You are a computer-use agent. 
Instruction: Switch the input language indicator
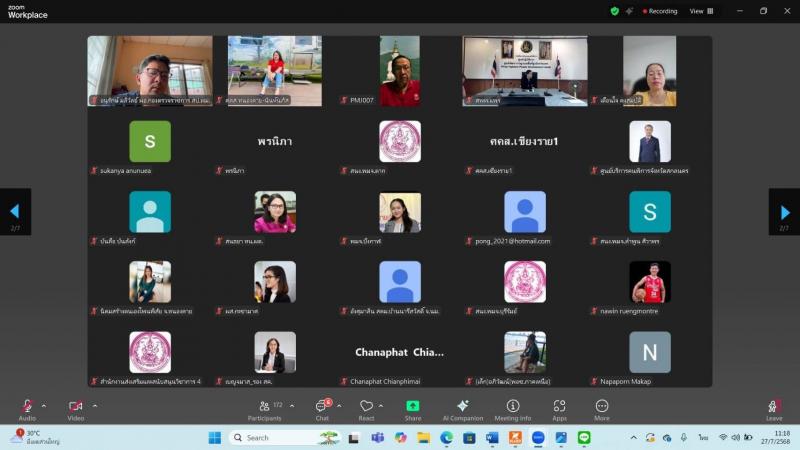[x=704, y=438]
